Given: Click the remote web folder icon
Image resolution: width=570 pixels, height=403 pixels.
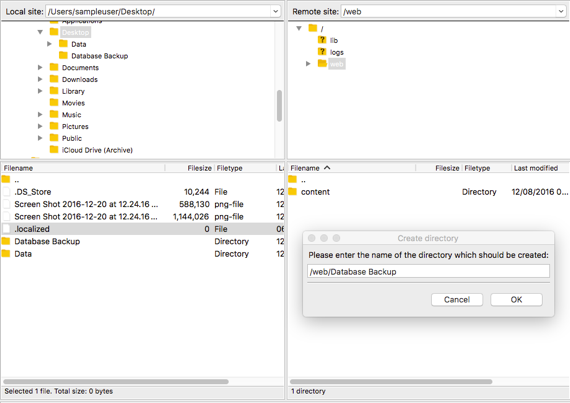Looking at the screenshot, I should (322, 63).
